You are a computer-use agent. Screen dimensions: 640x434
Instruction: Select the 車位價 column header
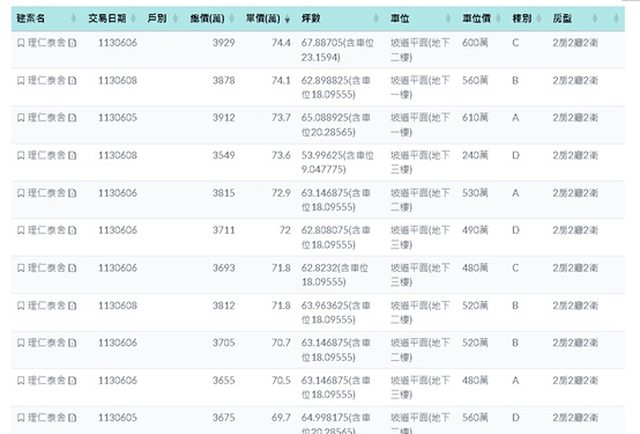(476, 19)
